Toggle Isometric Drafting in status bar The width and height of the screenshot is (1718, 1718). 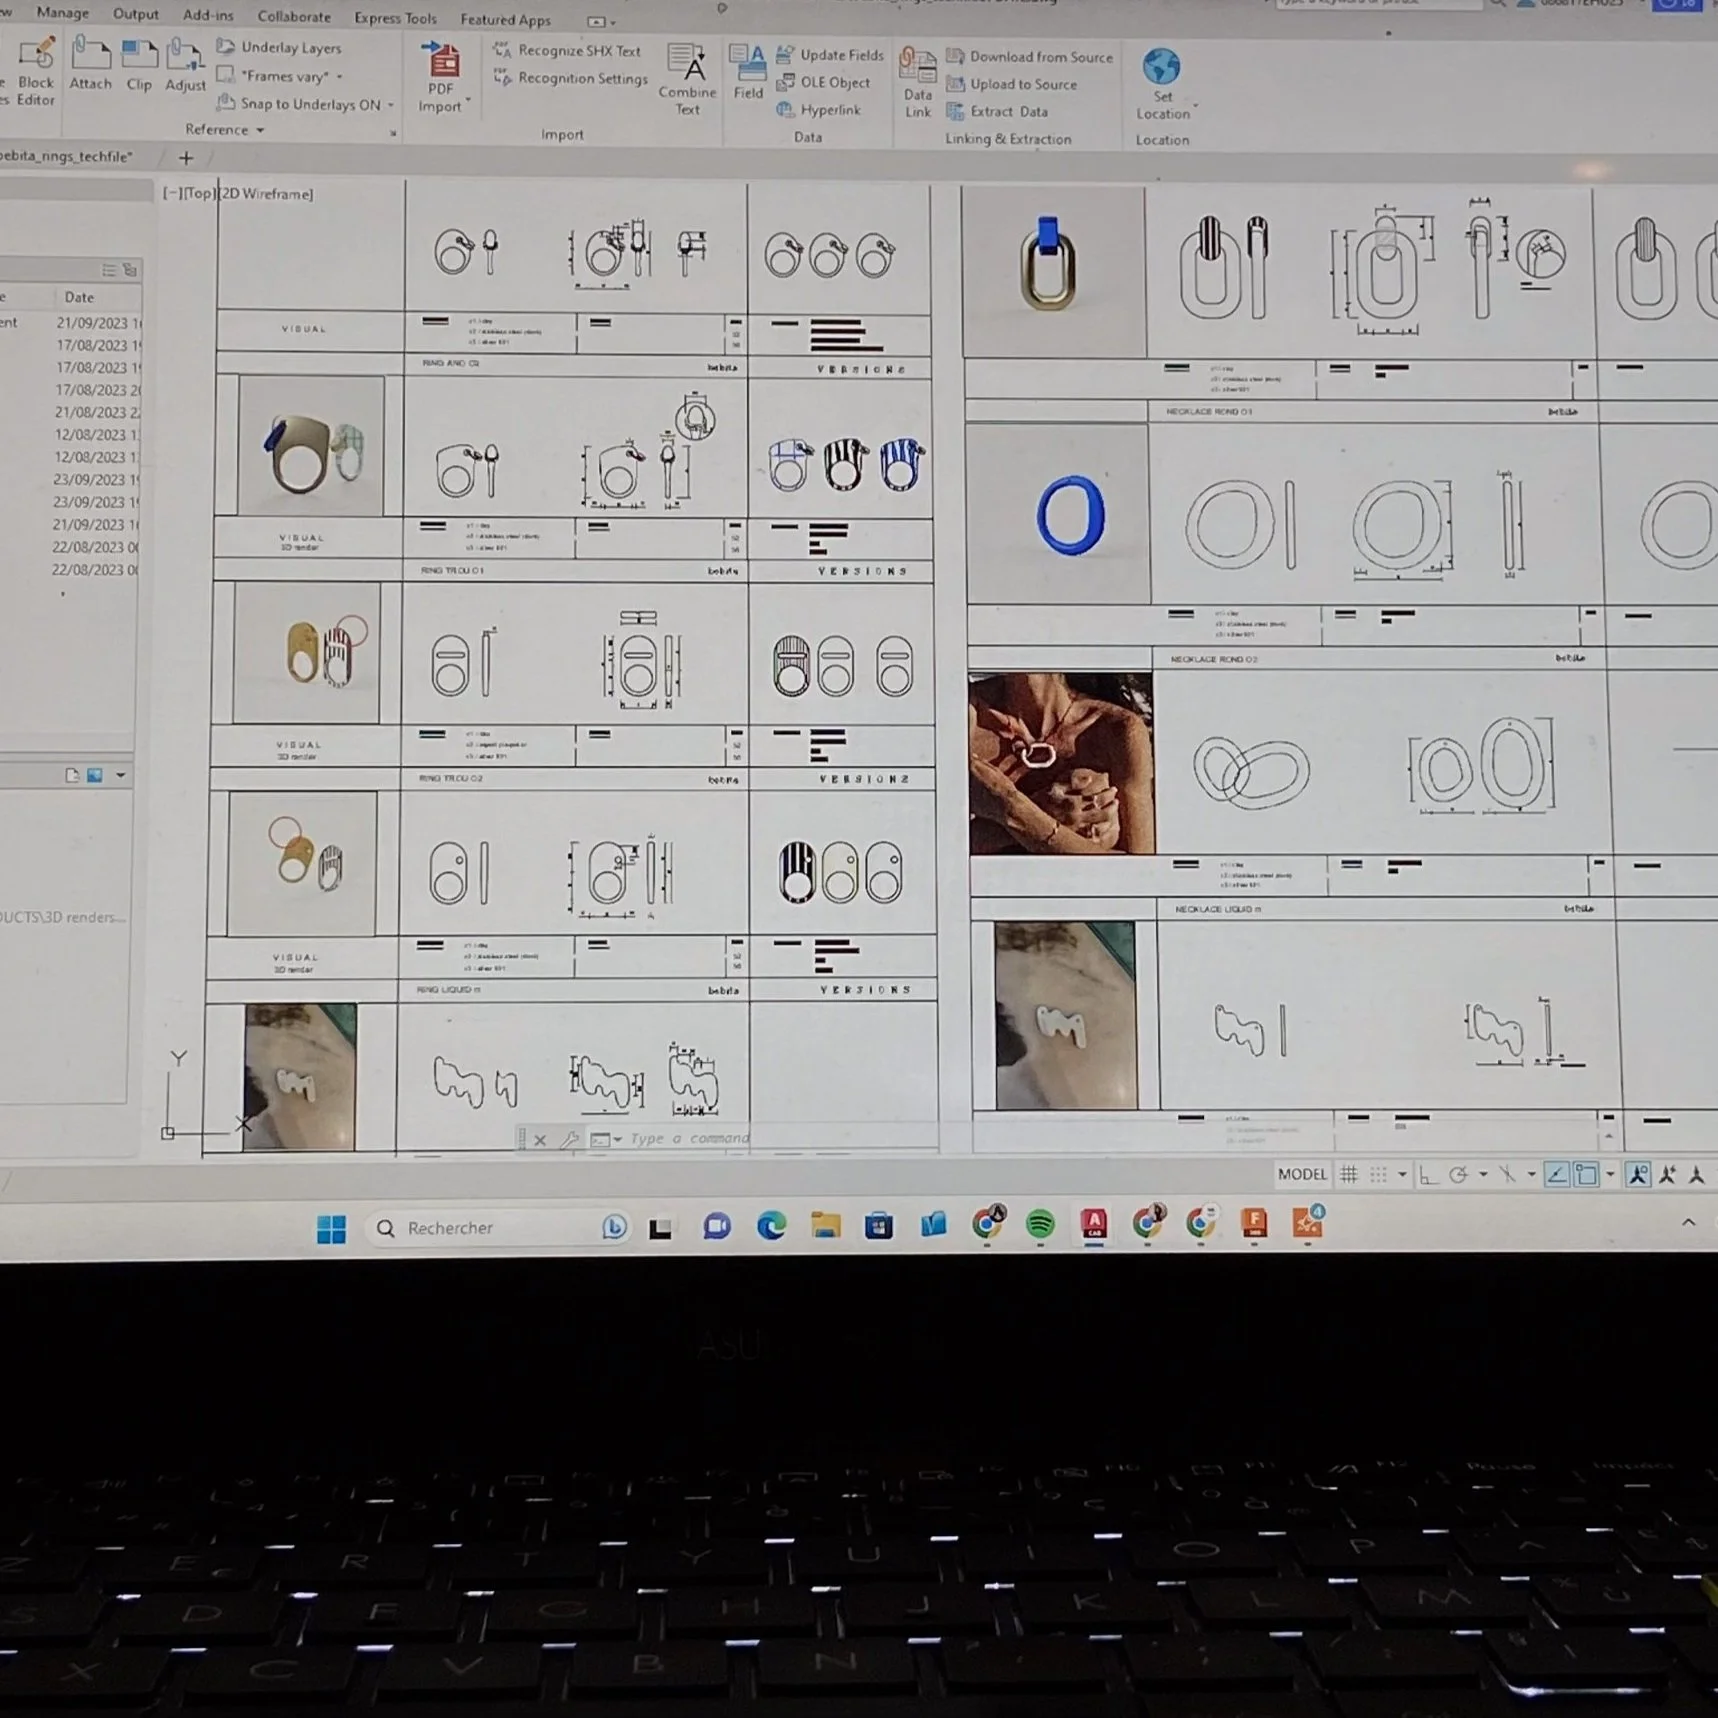(1507, 1175)
